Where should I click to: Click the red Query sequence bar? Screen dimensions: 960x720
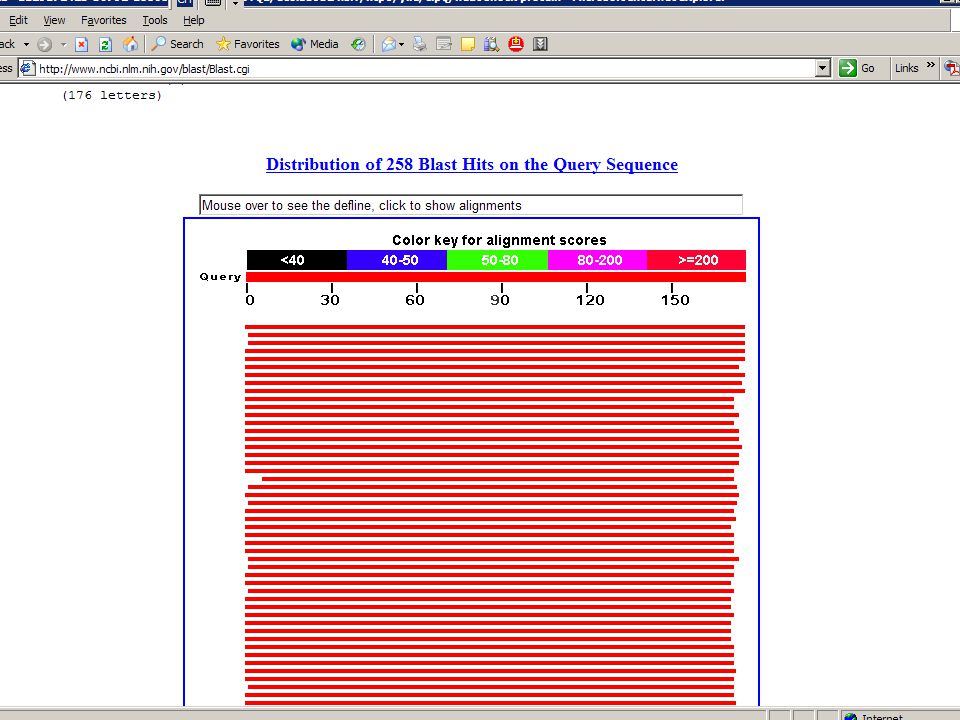[496, 277]
